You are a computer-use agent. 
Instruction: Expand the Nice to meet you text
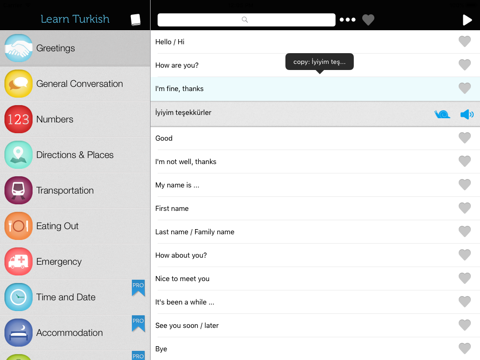[x=182, y=279]
